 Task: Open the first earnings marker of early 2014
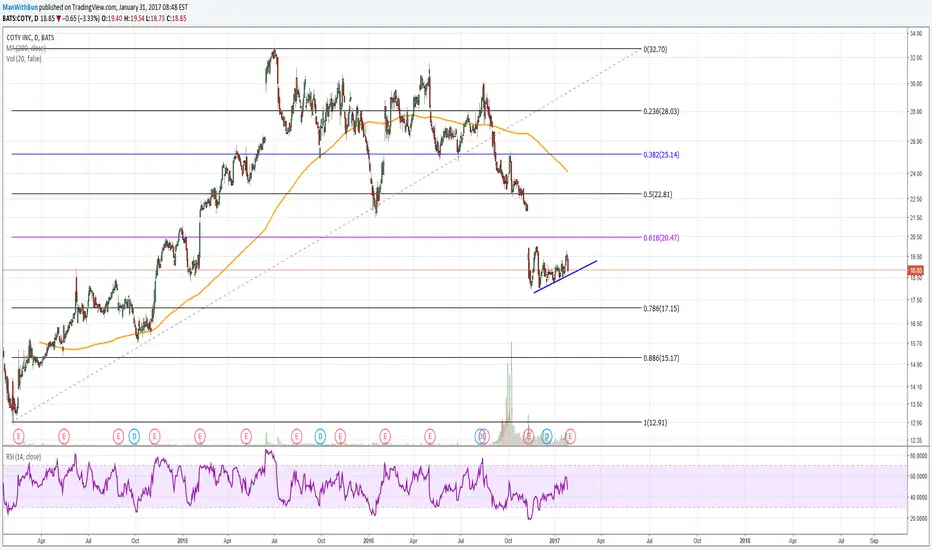(x=18, y=437)
